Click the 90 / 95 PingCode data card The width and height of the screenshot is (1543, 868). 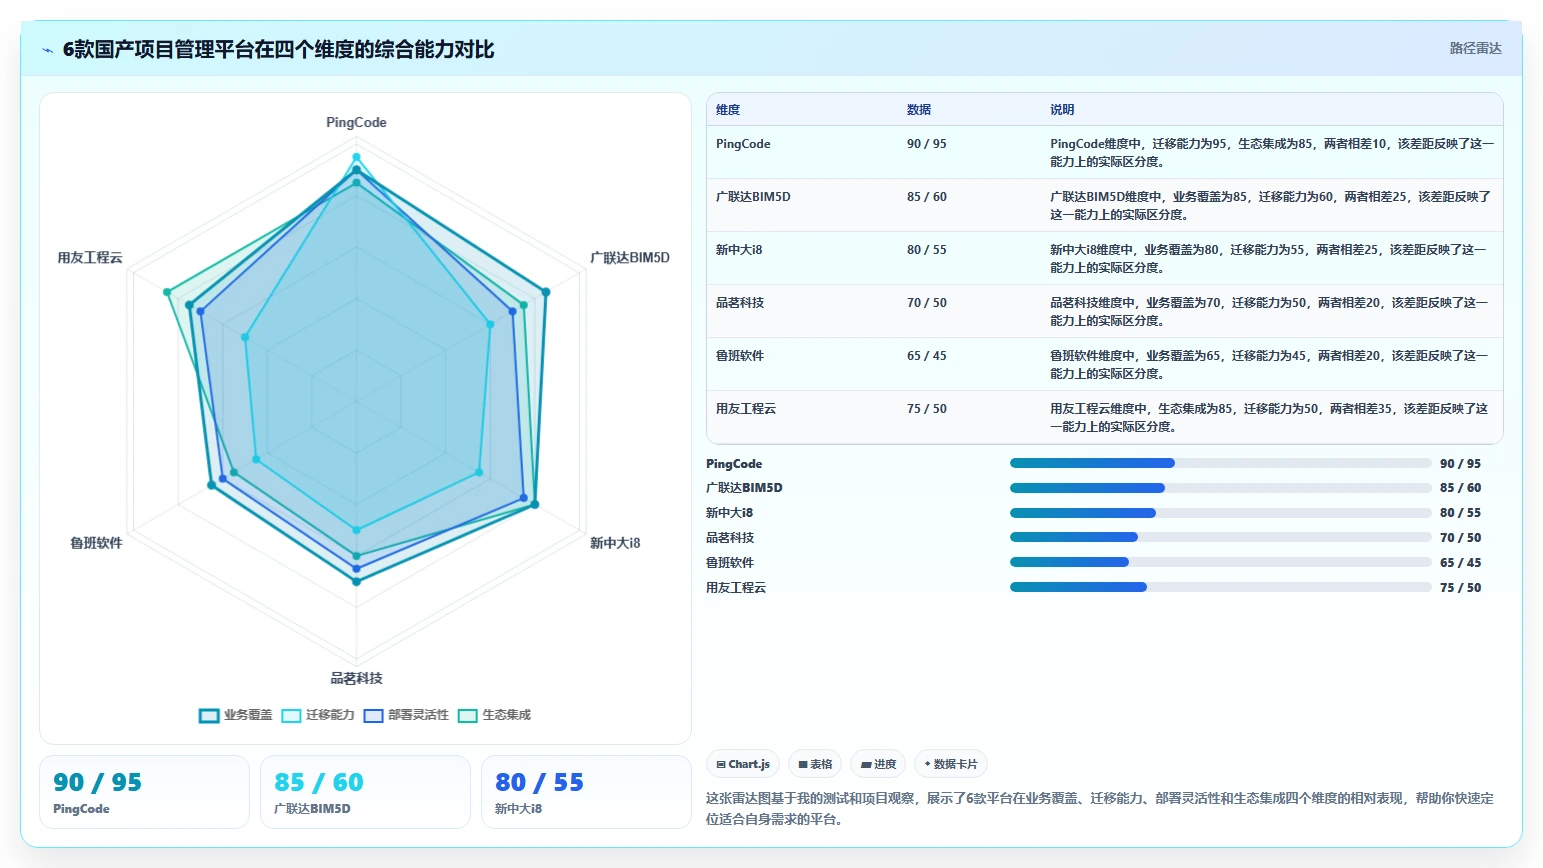(x=144, y=792)
